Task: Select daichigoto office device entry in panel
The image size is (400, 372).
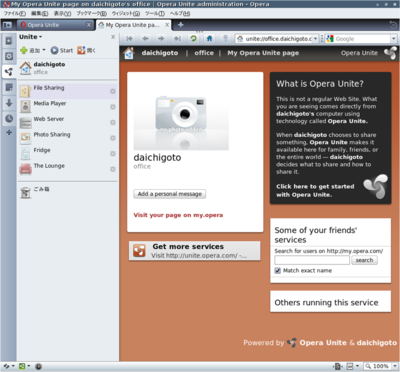Action: coord(68,68)
